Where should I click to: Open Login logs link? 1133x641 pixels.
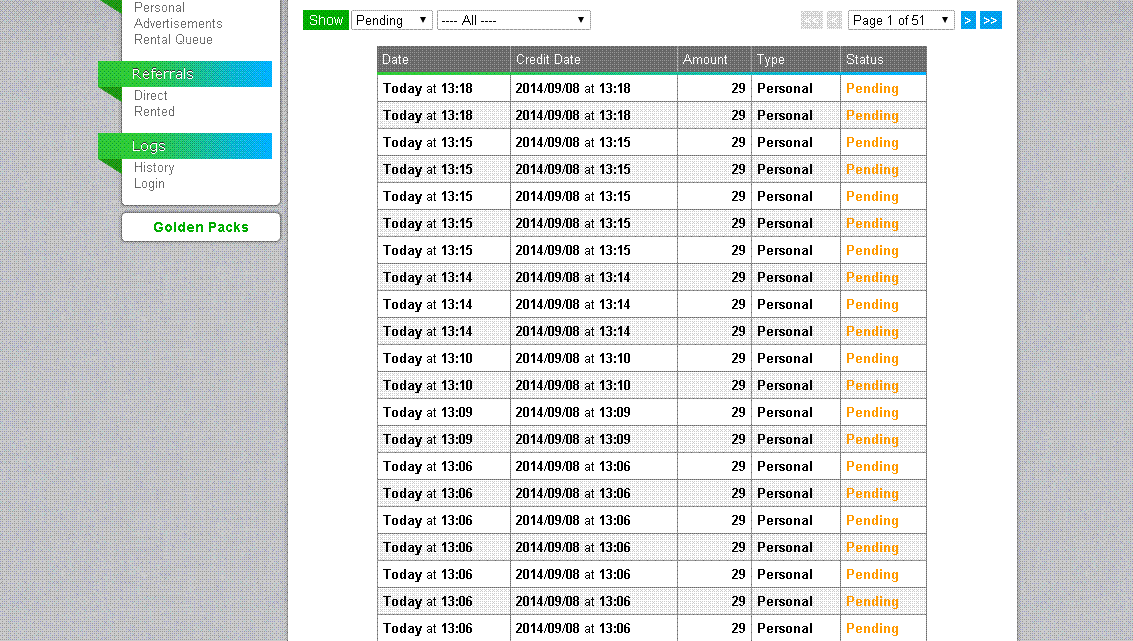tap(149, 184)
